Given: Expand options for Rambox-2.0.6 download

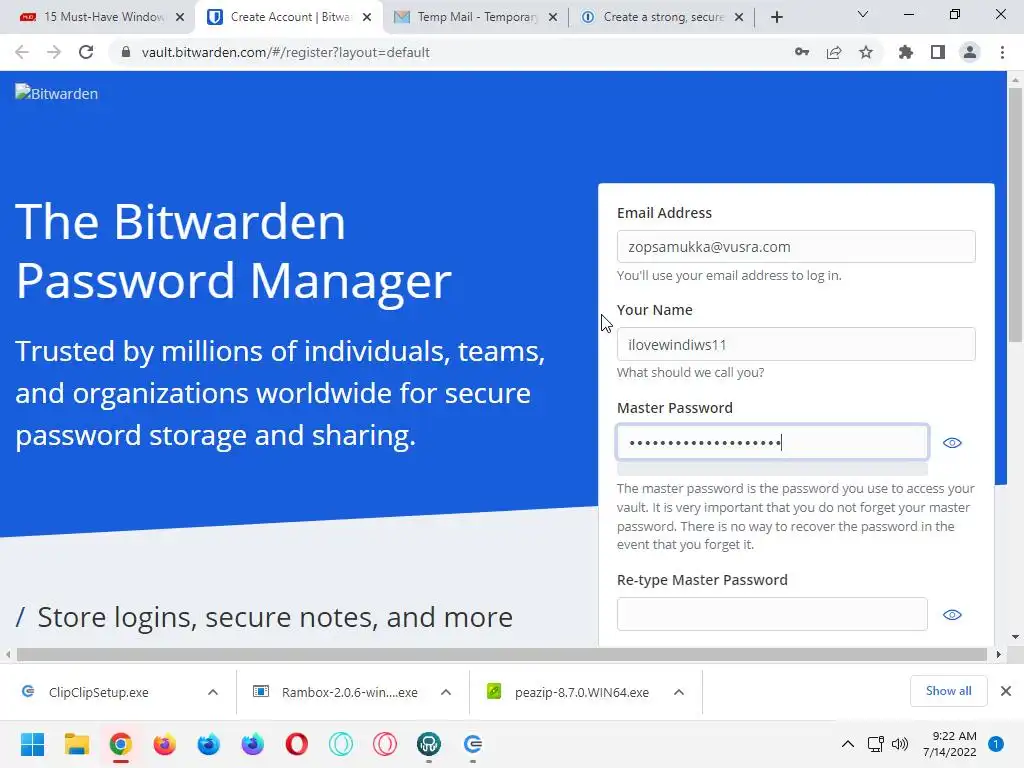Looking at the screenshot, I should tap(446, 692).
